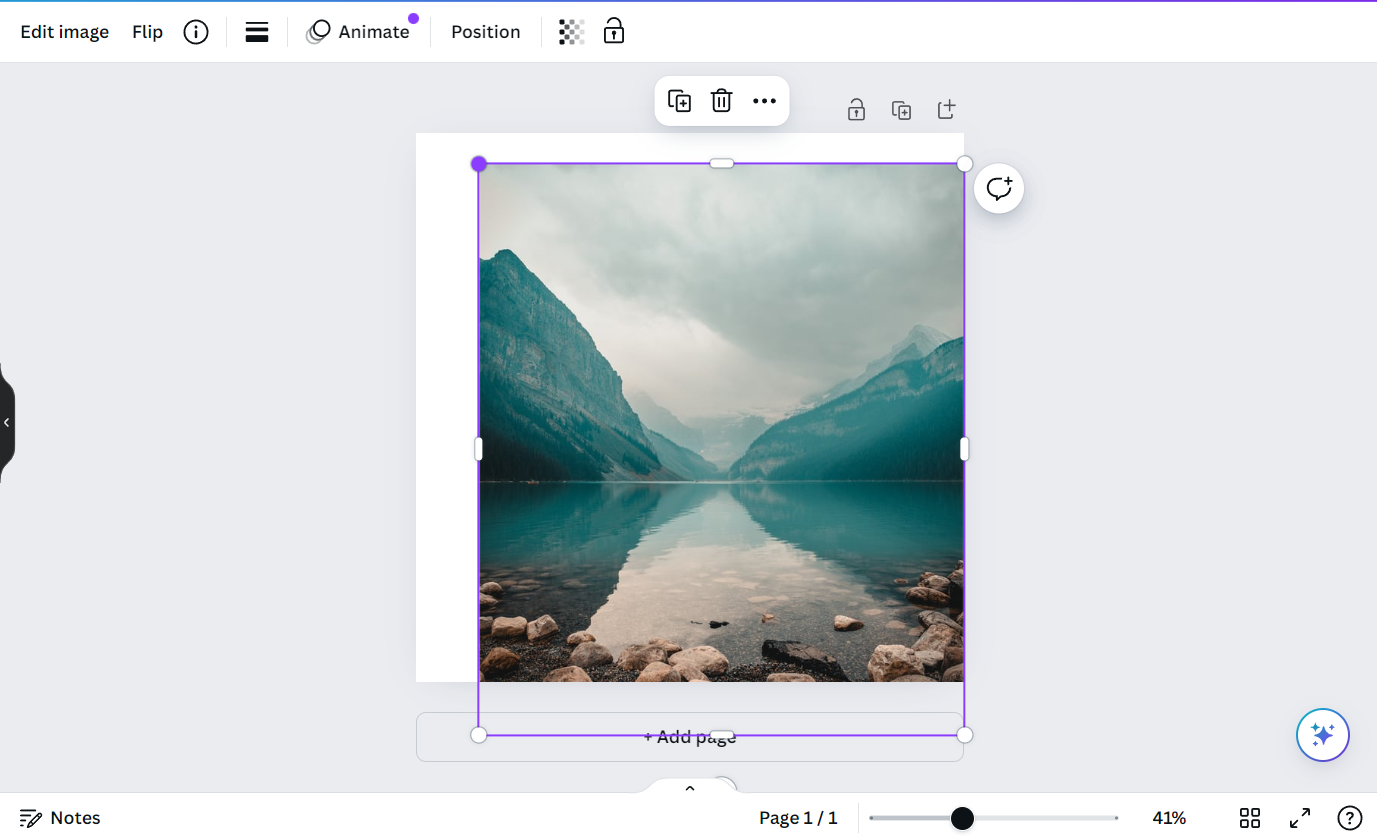The height and width of the screenshot is (836, 1377).
Task: Open Position settings
Action: pos(485,31)
